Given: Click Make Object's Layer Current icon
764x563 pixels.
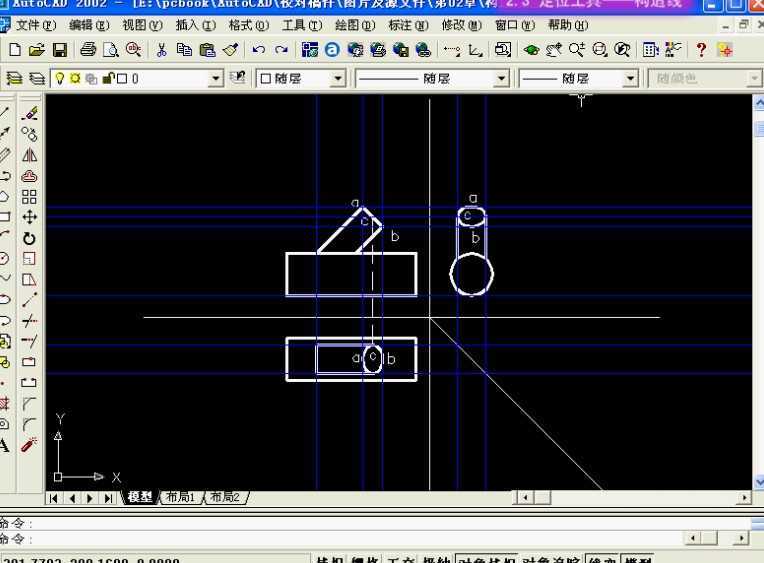Looking at the screenshot, I should (14, 78).
